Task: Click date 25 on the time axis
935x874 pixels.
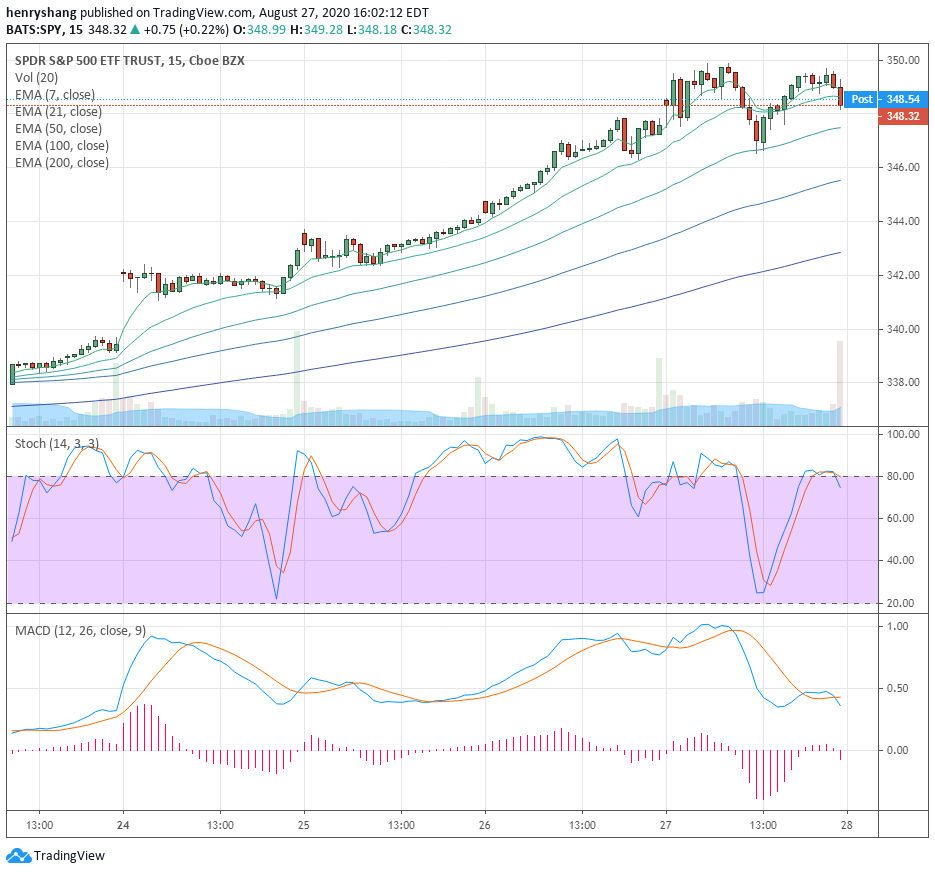Action: (304, 826)
